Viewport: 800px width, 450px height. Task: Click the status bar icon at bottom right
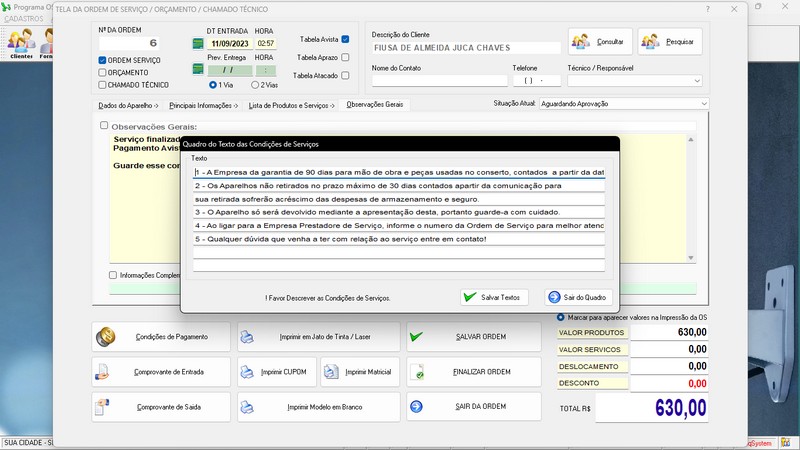[785, 443]
